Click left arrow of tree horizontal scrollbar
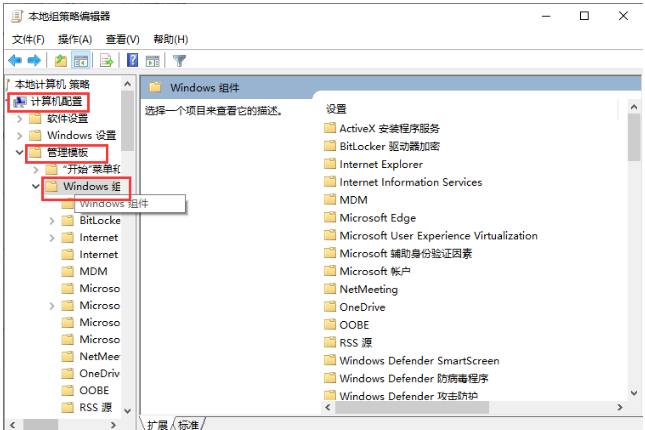Screen dimensions: 645x430 pos(12,424)
